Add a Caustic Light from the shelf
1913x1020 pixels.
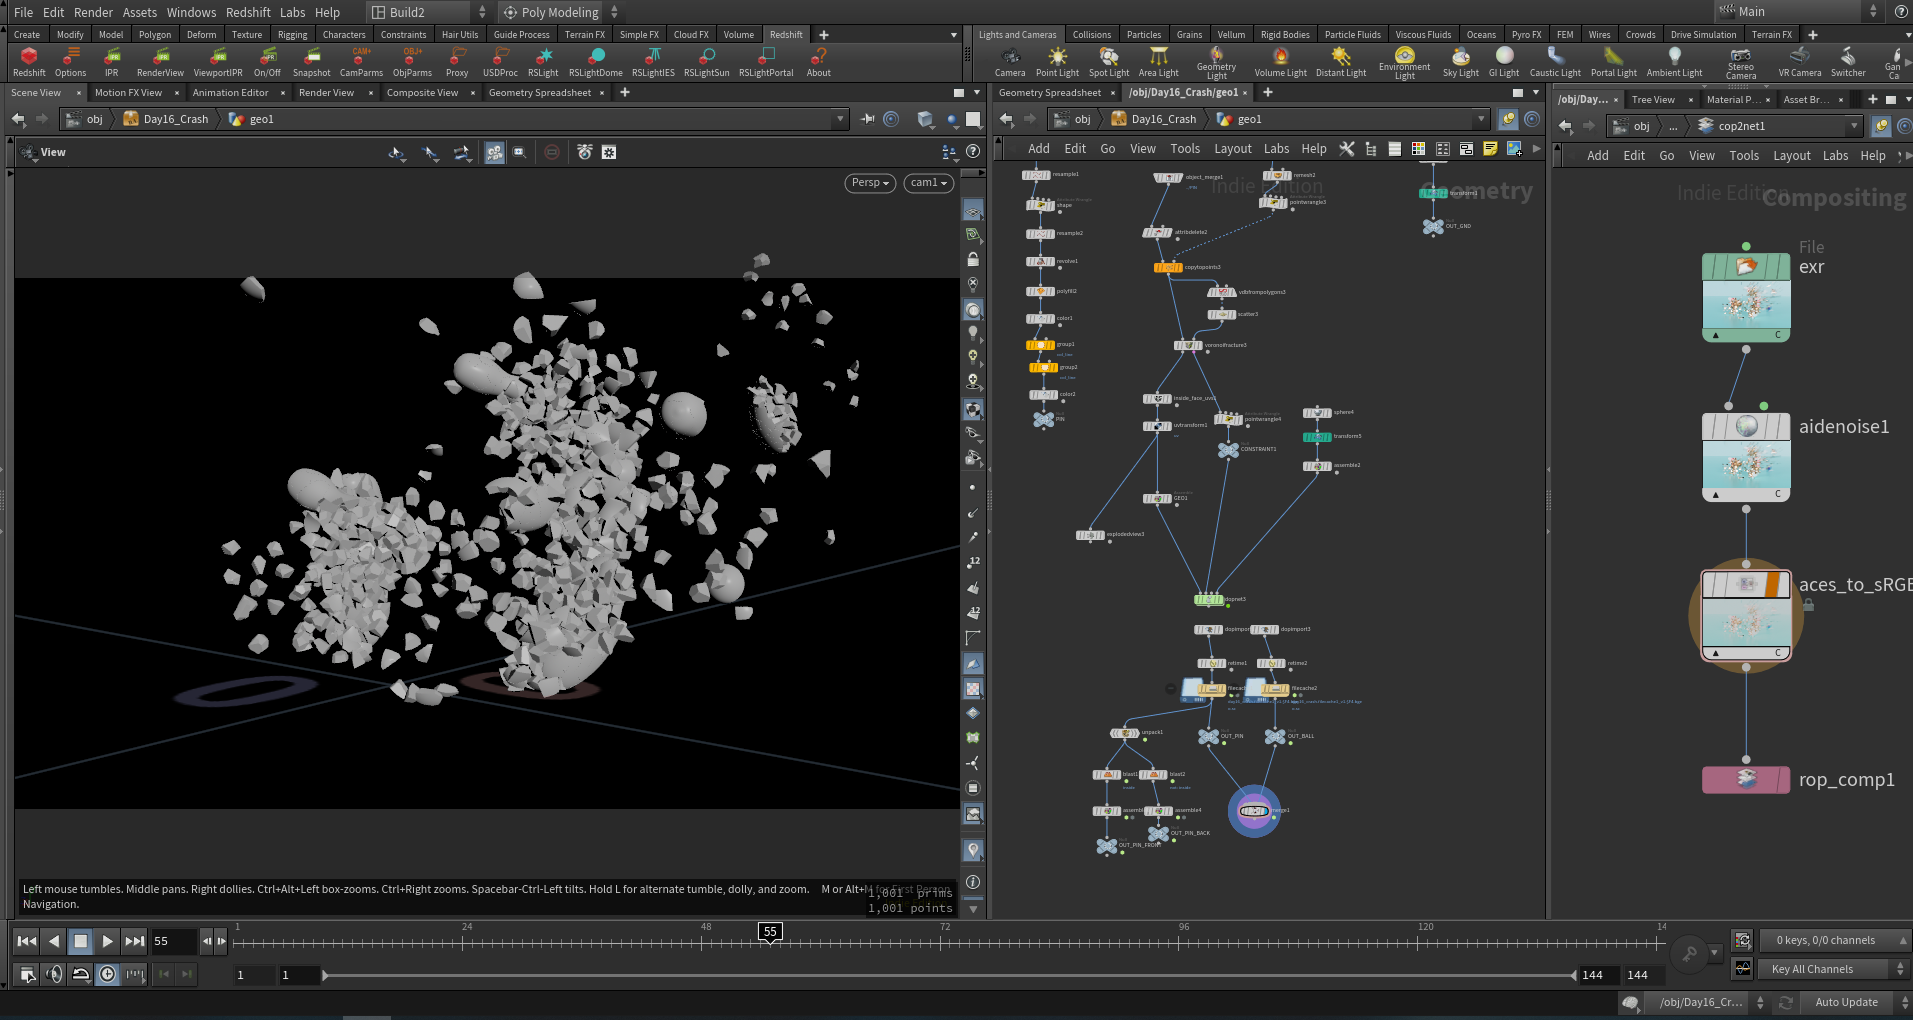tap(1555, 62)
